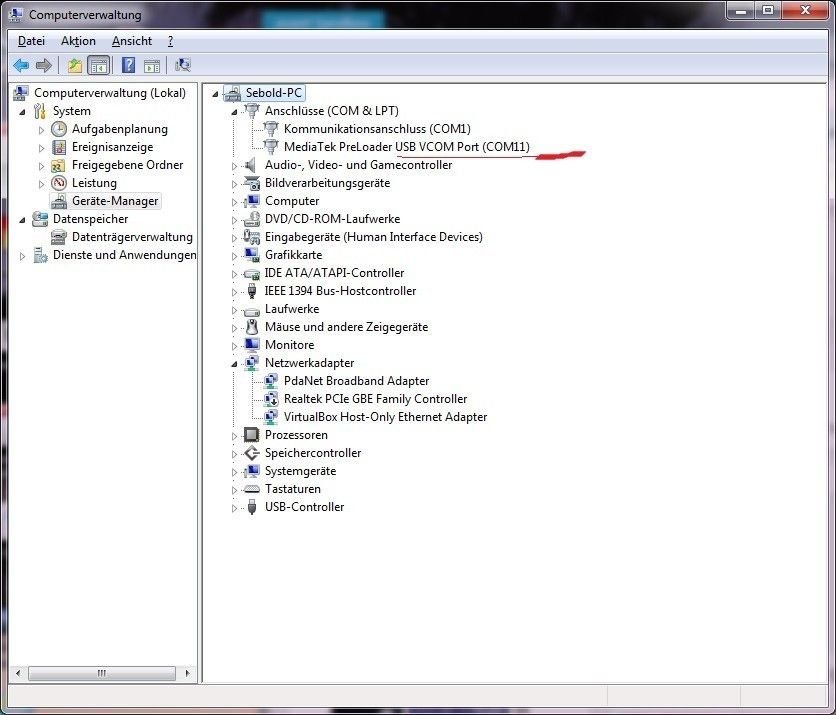Select MediaTek PreLoader USB VCOM Port (COM11)
836x715 pixels.
[x=407, y=147]
